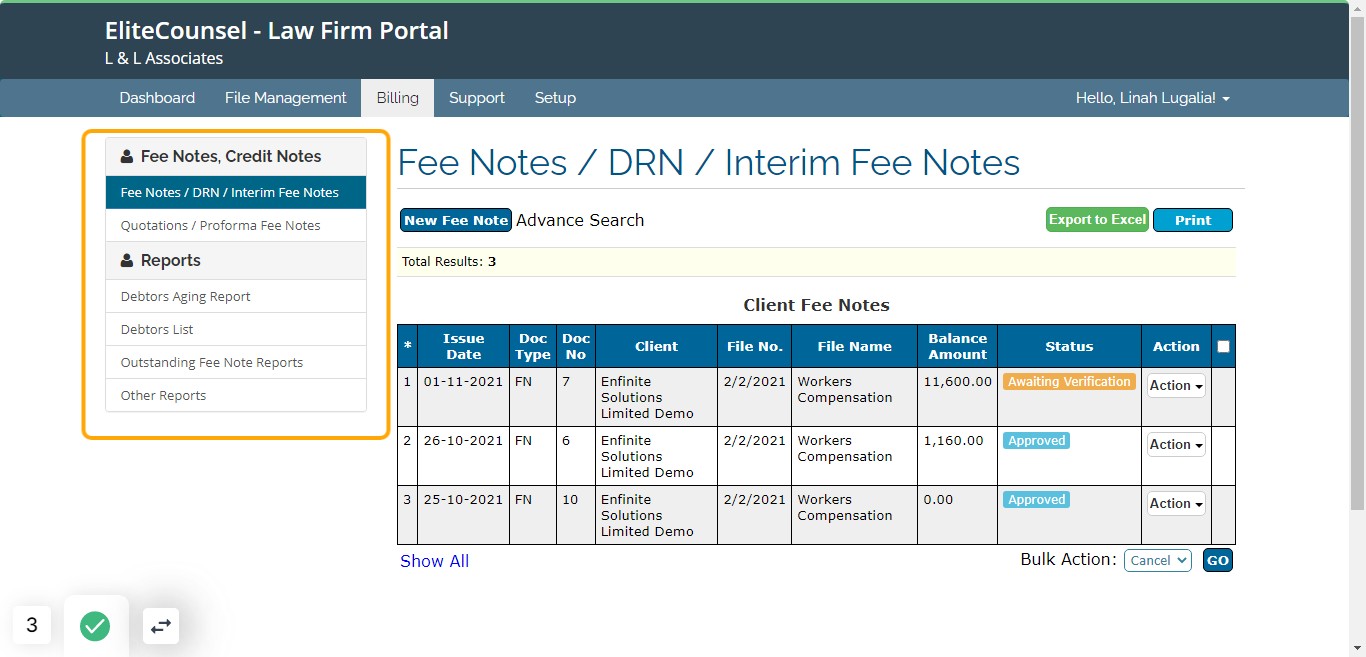Open the File Management tab

click(286, 98)
